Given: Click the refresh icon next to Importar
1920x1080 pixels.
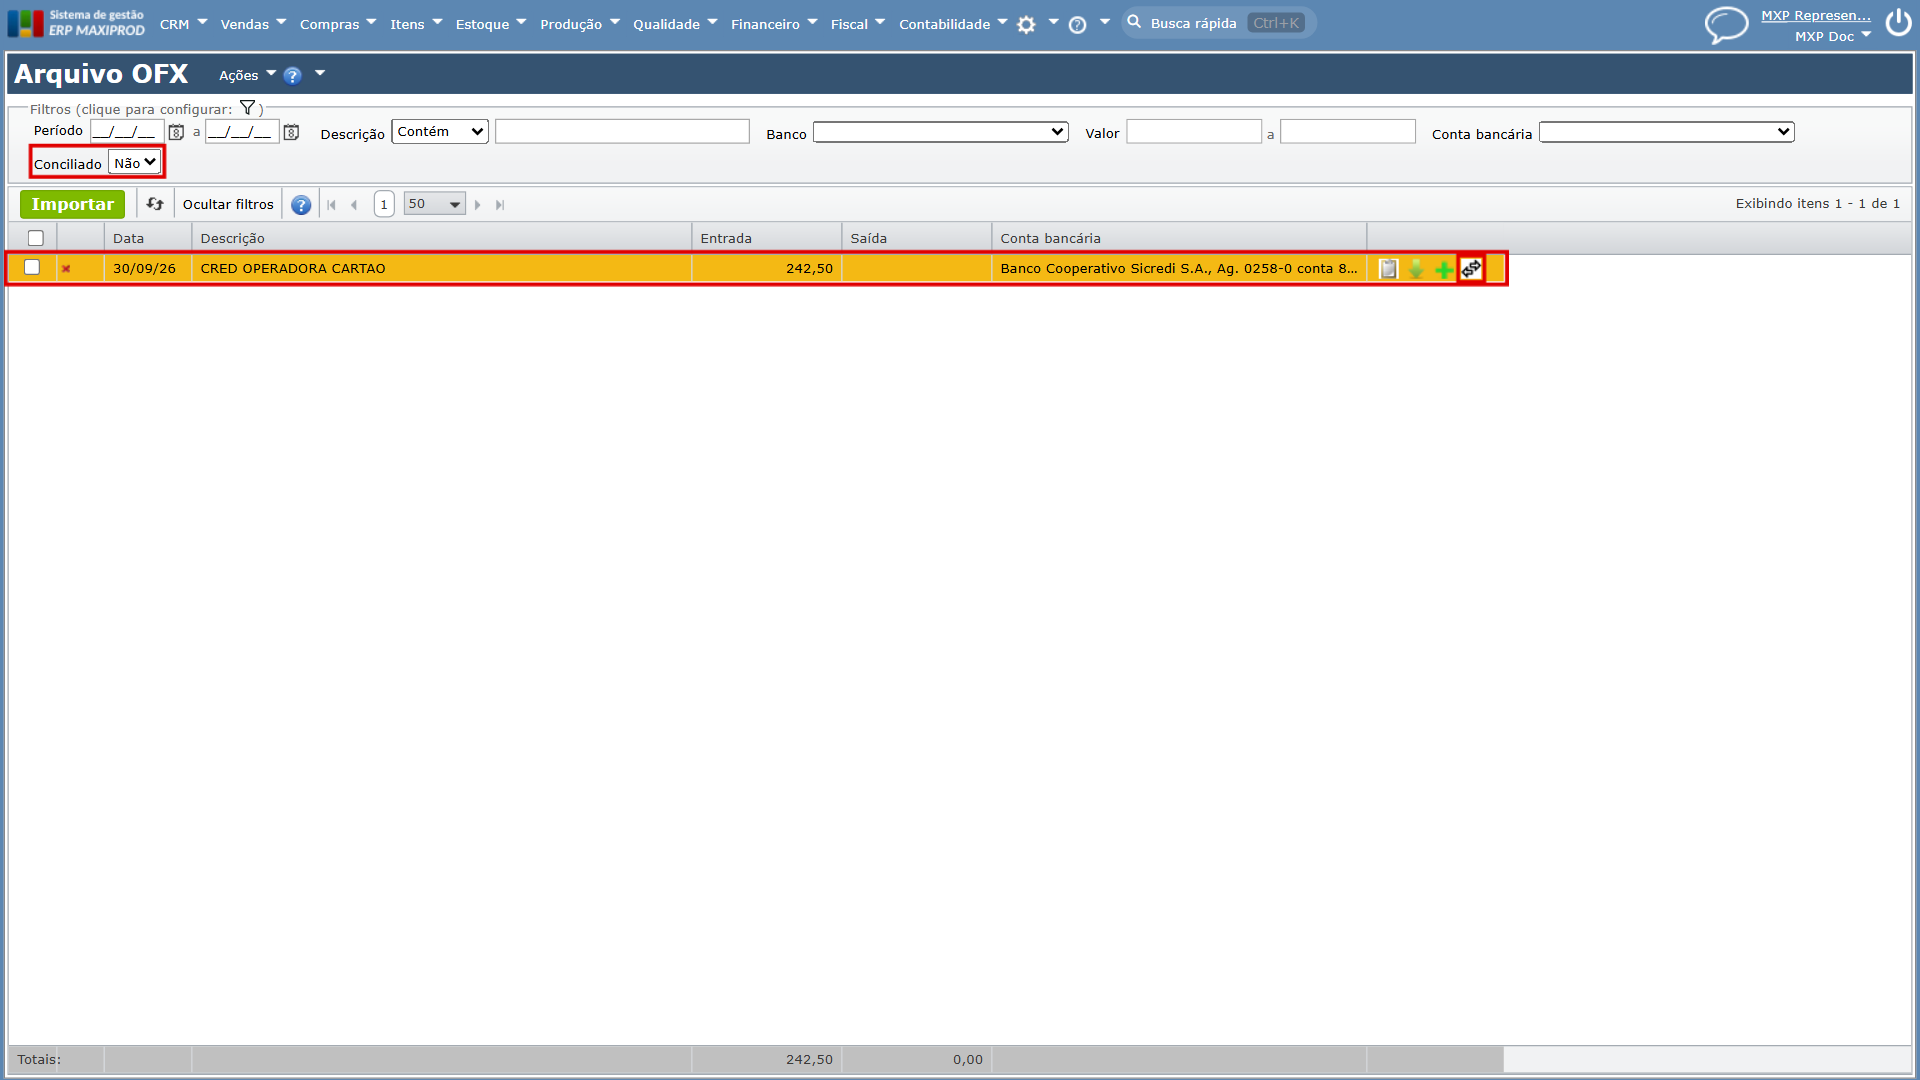Looking at the screenshot, I should click(x=155, y=204).
